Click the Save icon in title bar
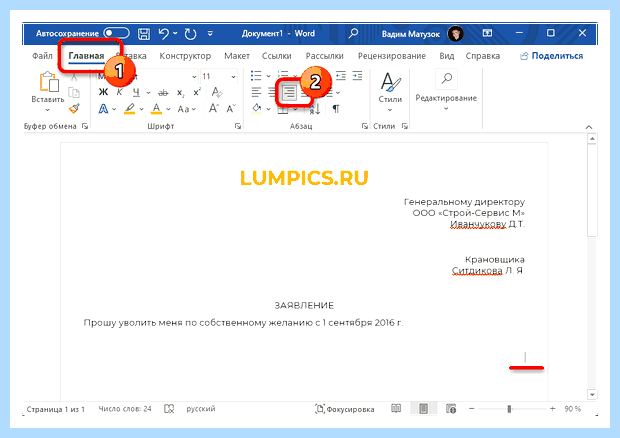 point(144,34)
